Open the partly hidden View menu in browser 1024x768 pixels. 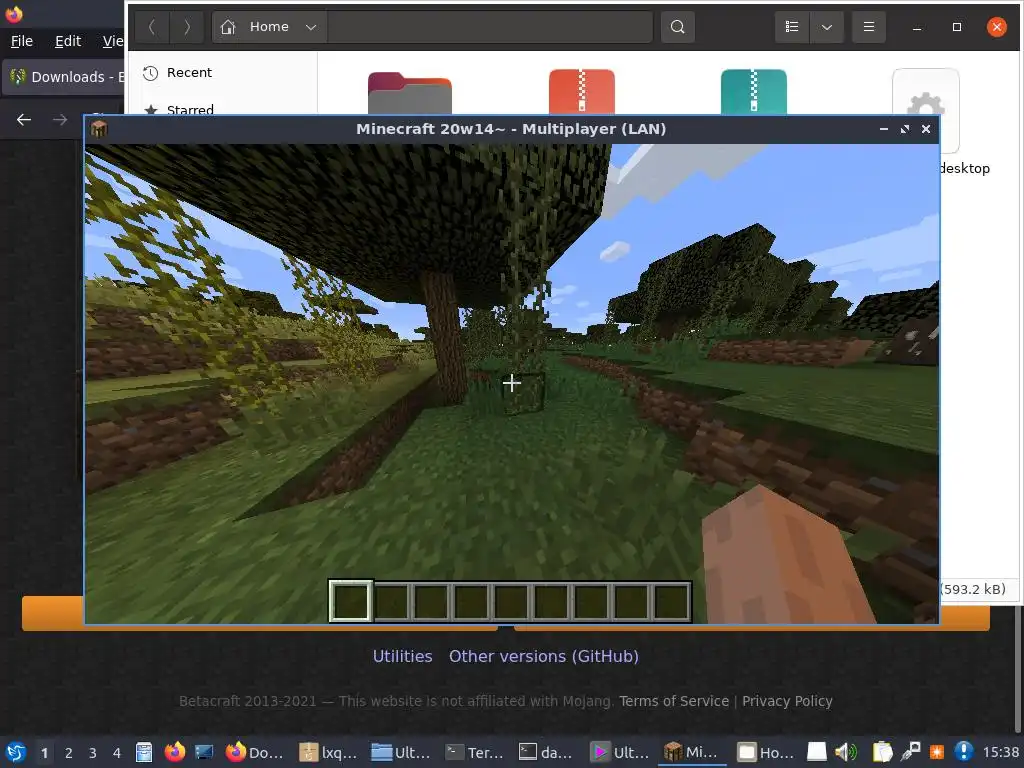[113, 41]
